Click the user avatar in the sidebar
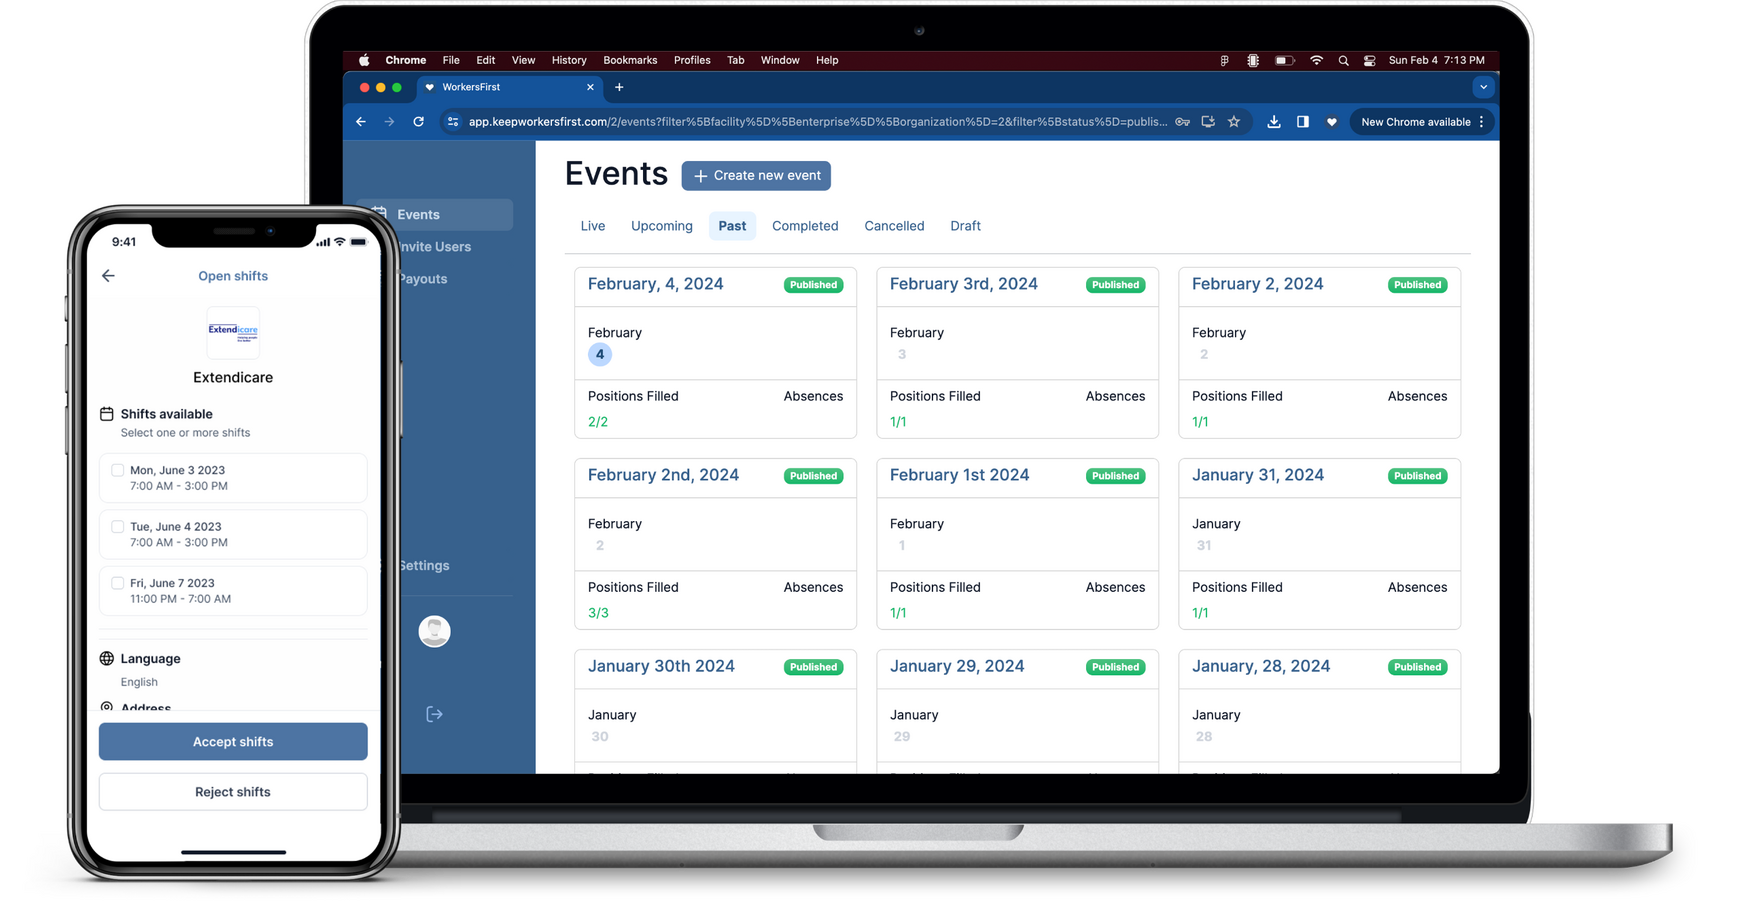 point(434,632)
